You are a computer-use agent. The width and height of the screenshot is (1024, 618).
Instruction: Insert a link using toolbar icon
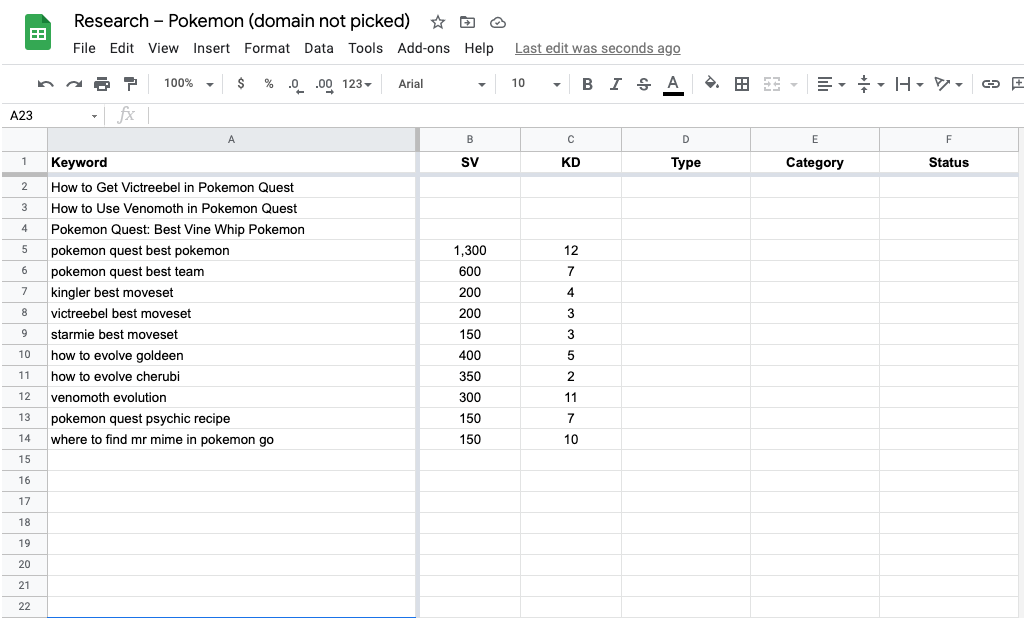click(991, 84)
